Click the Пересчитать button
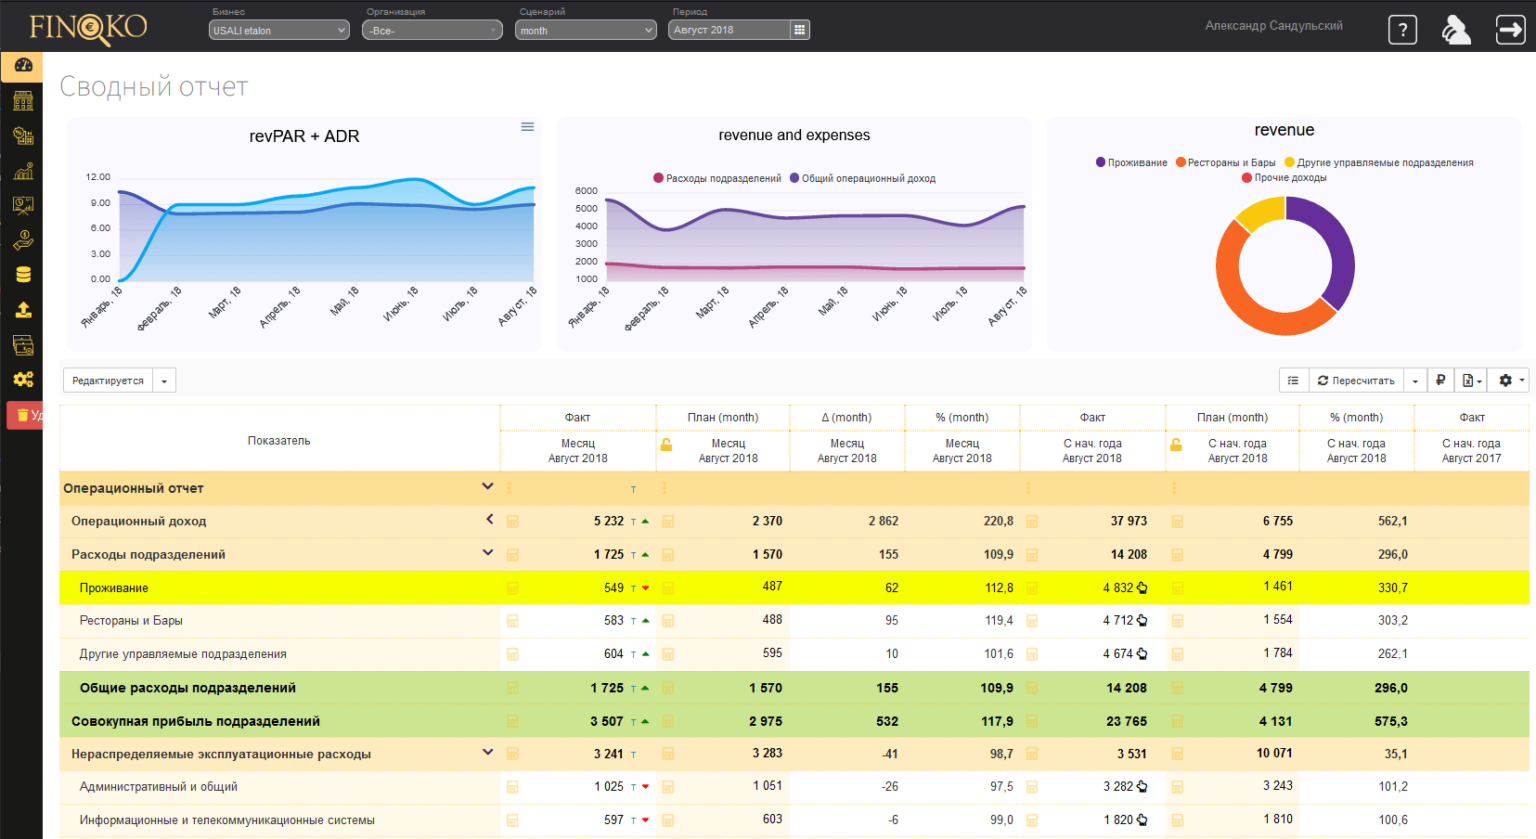 pyautogui.click(x=1355, y=380)
